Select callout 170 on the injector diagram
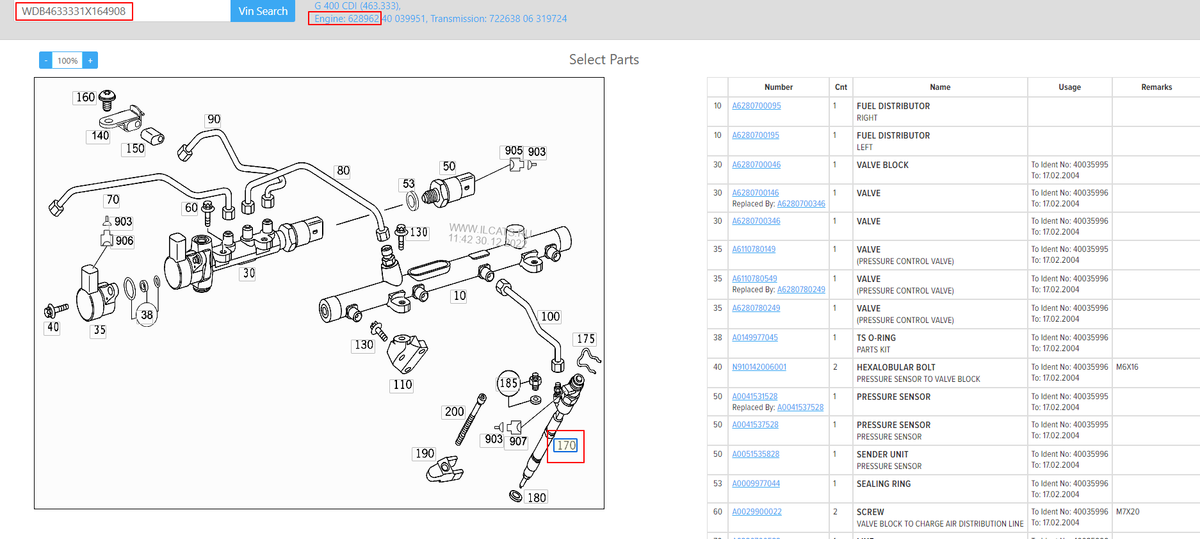Screen dimensions: 1200x539 [x=566, y=446]
